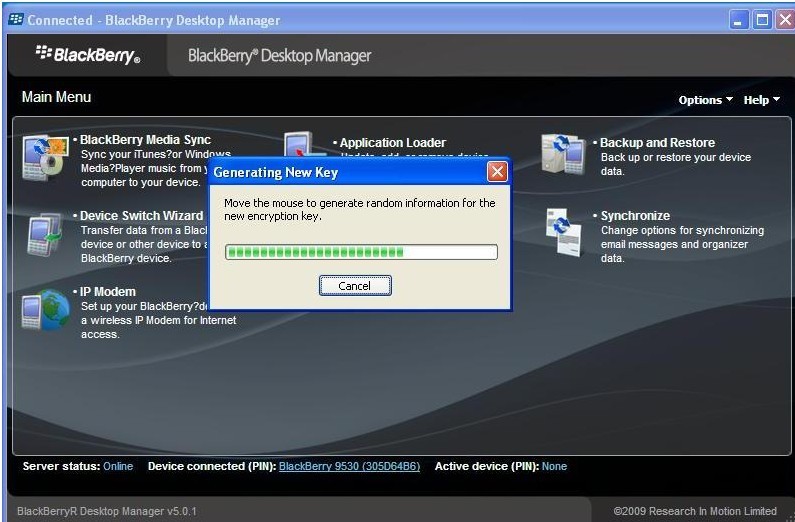The width and height of the screenshot is (795, 522).
Task: Select BlackBerry Media Sync heading
Action: point(145,139)
